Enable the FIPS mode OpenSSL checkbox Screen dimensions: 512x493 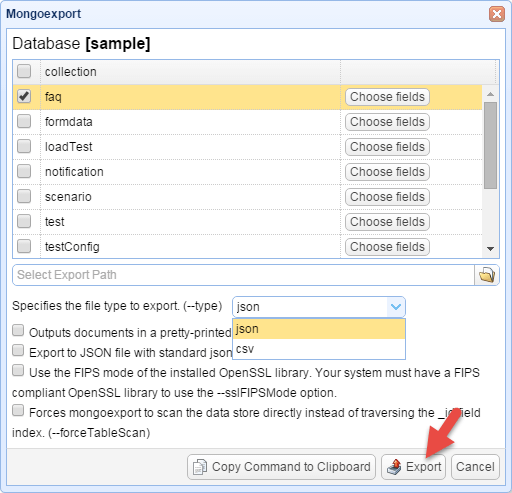(x=18, y=370)
